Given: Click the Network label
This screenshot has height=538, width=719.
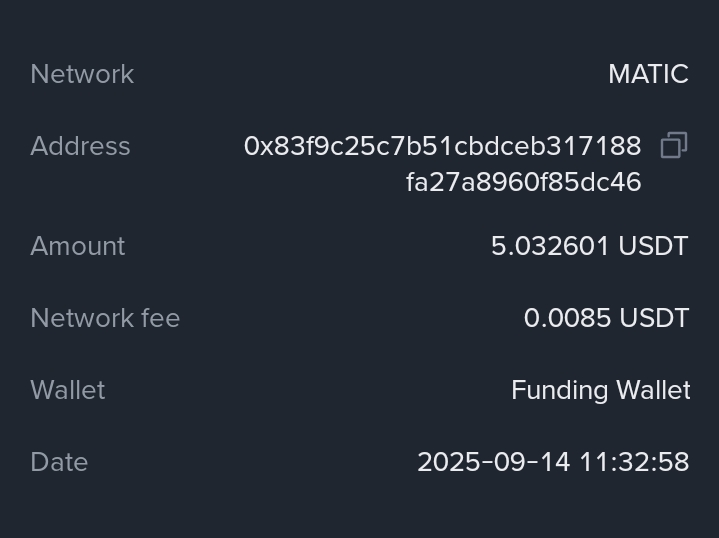Looking at the screenshot, I should coord(82,74).
